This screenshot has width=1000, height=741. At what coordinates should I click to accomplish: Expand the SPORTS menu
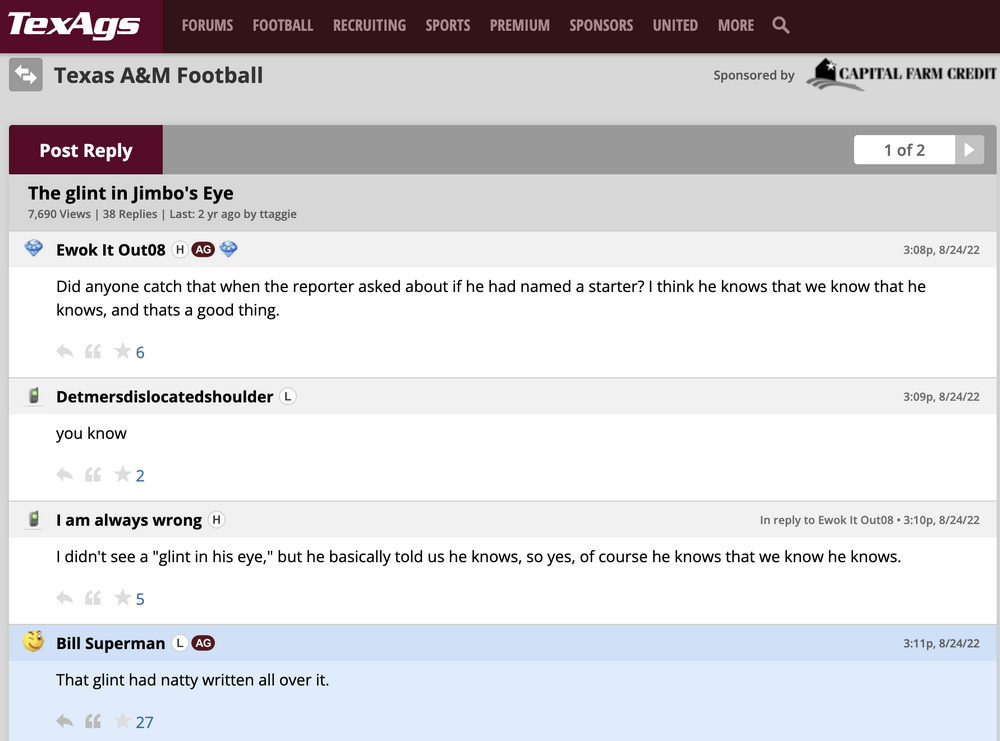point(448,26)
